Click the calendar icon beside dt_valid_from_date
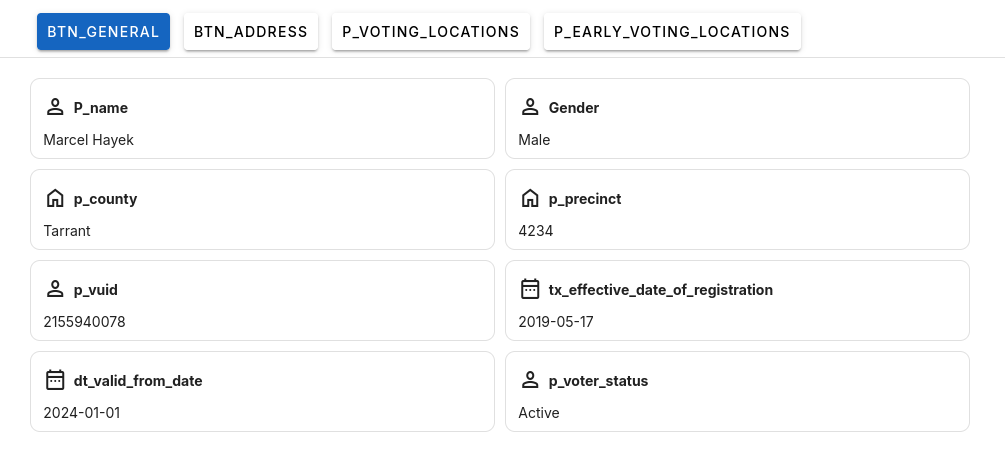The width and height of the screenshot is (1005, 465). tap(56, 380)
